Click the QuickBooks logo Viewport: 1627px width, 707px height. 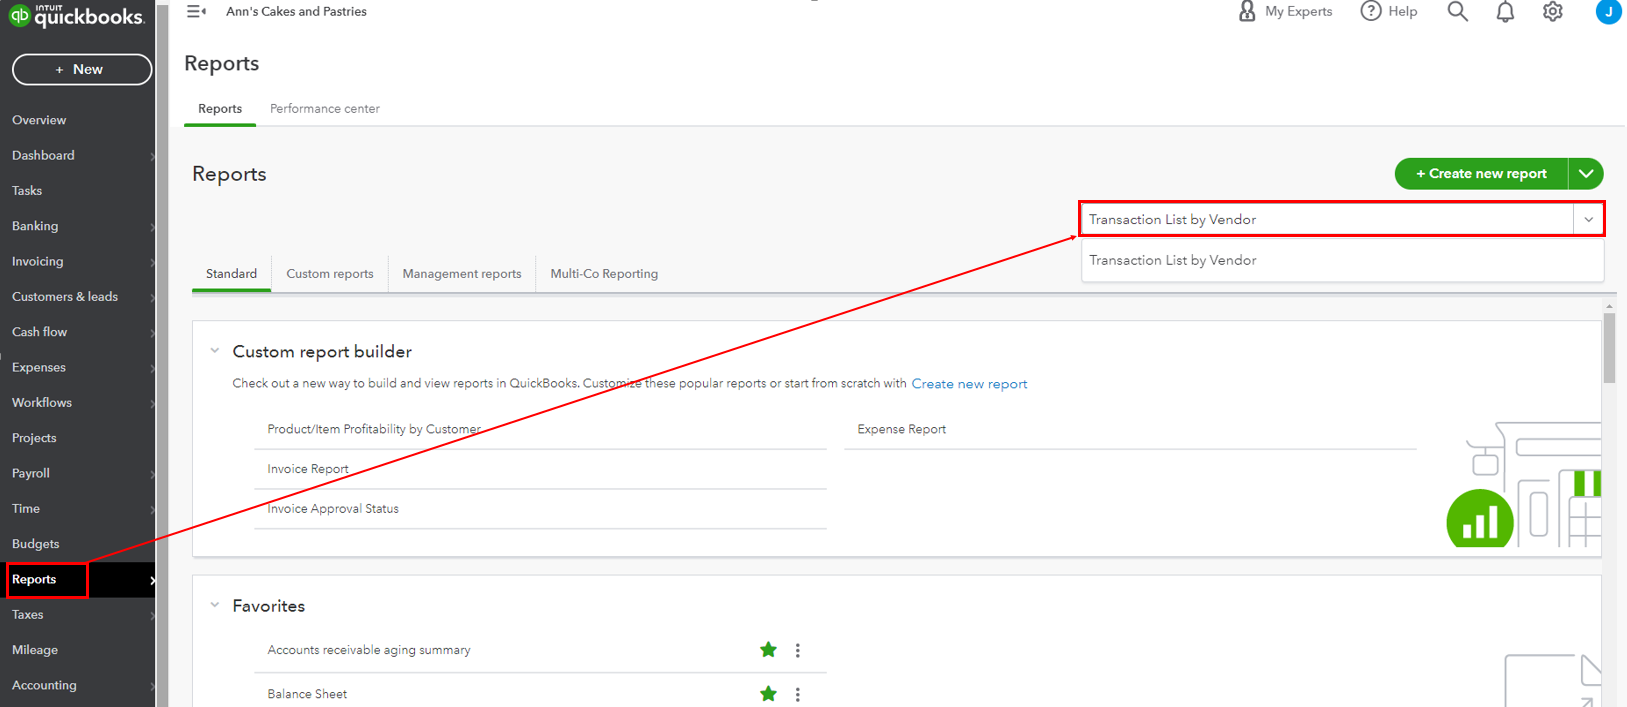pos(77,15)
